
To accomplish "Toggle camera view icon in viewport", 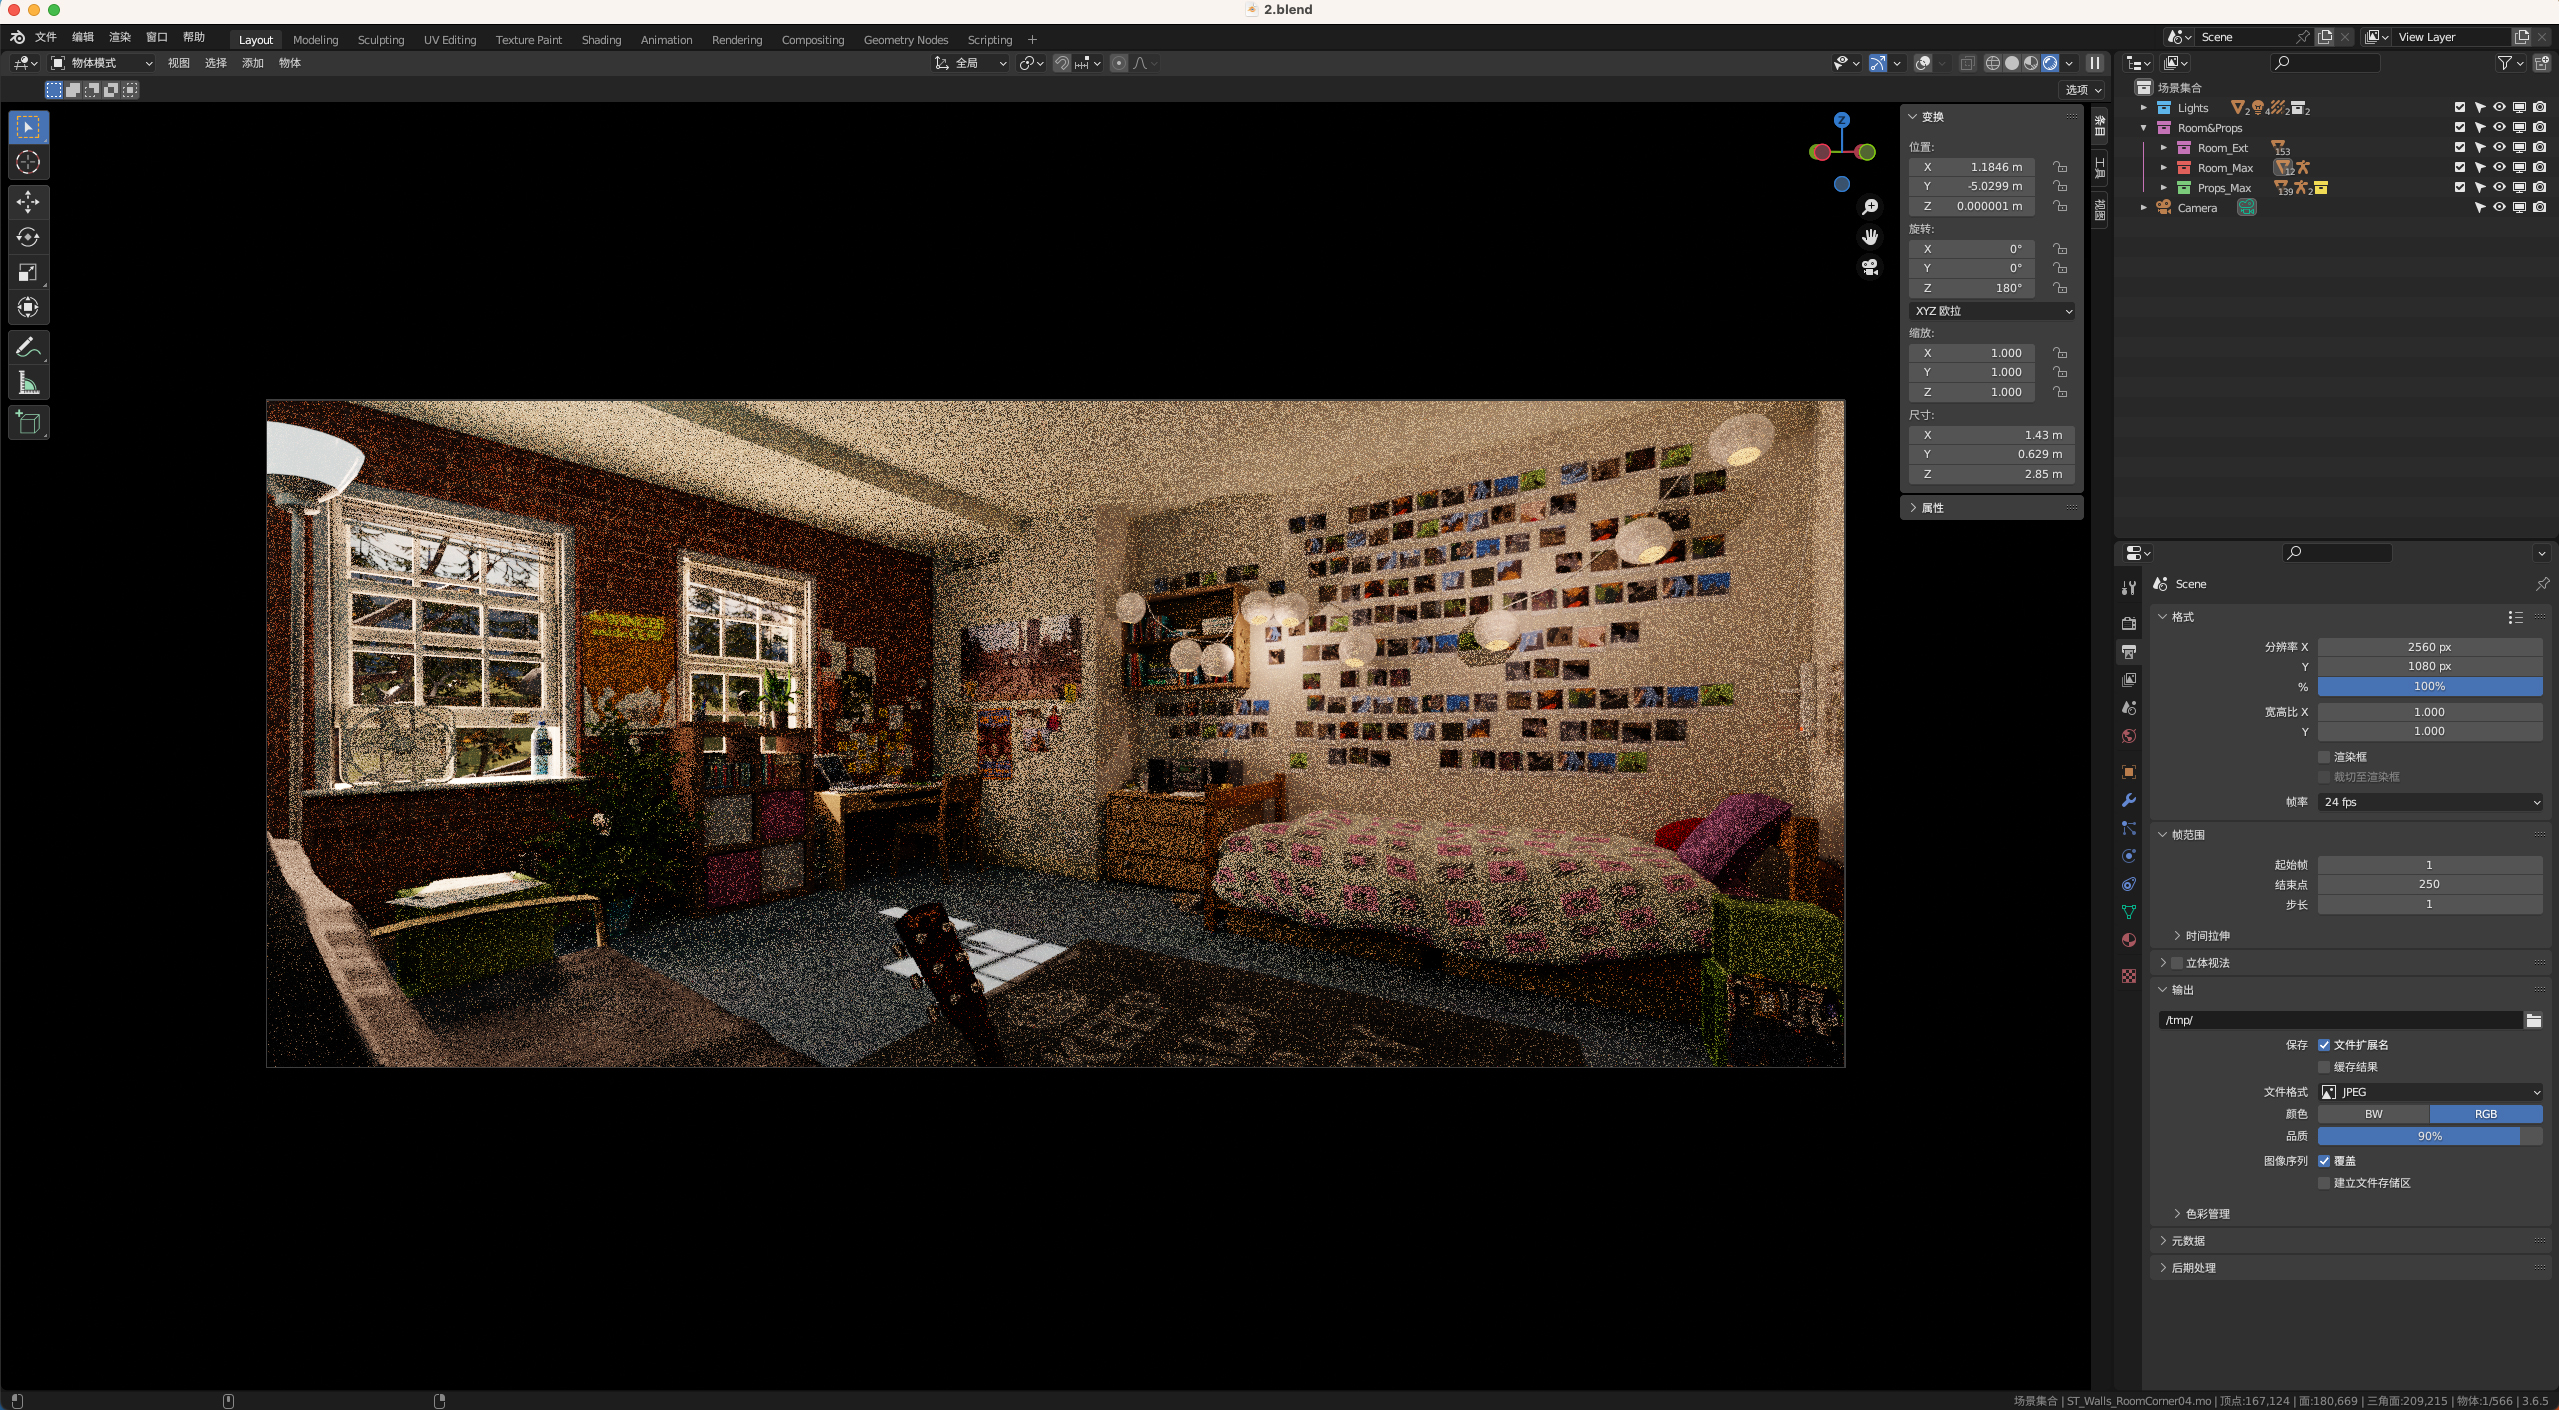I will 1870,267.
